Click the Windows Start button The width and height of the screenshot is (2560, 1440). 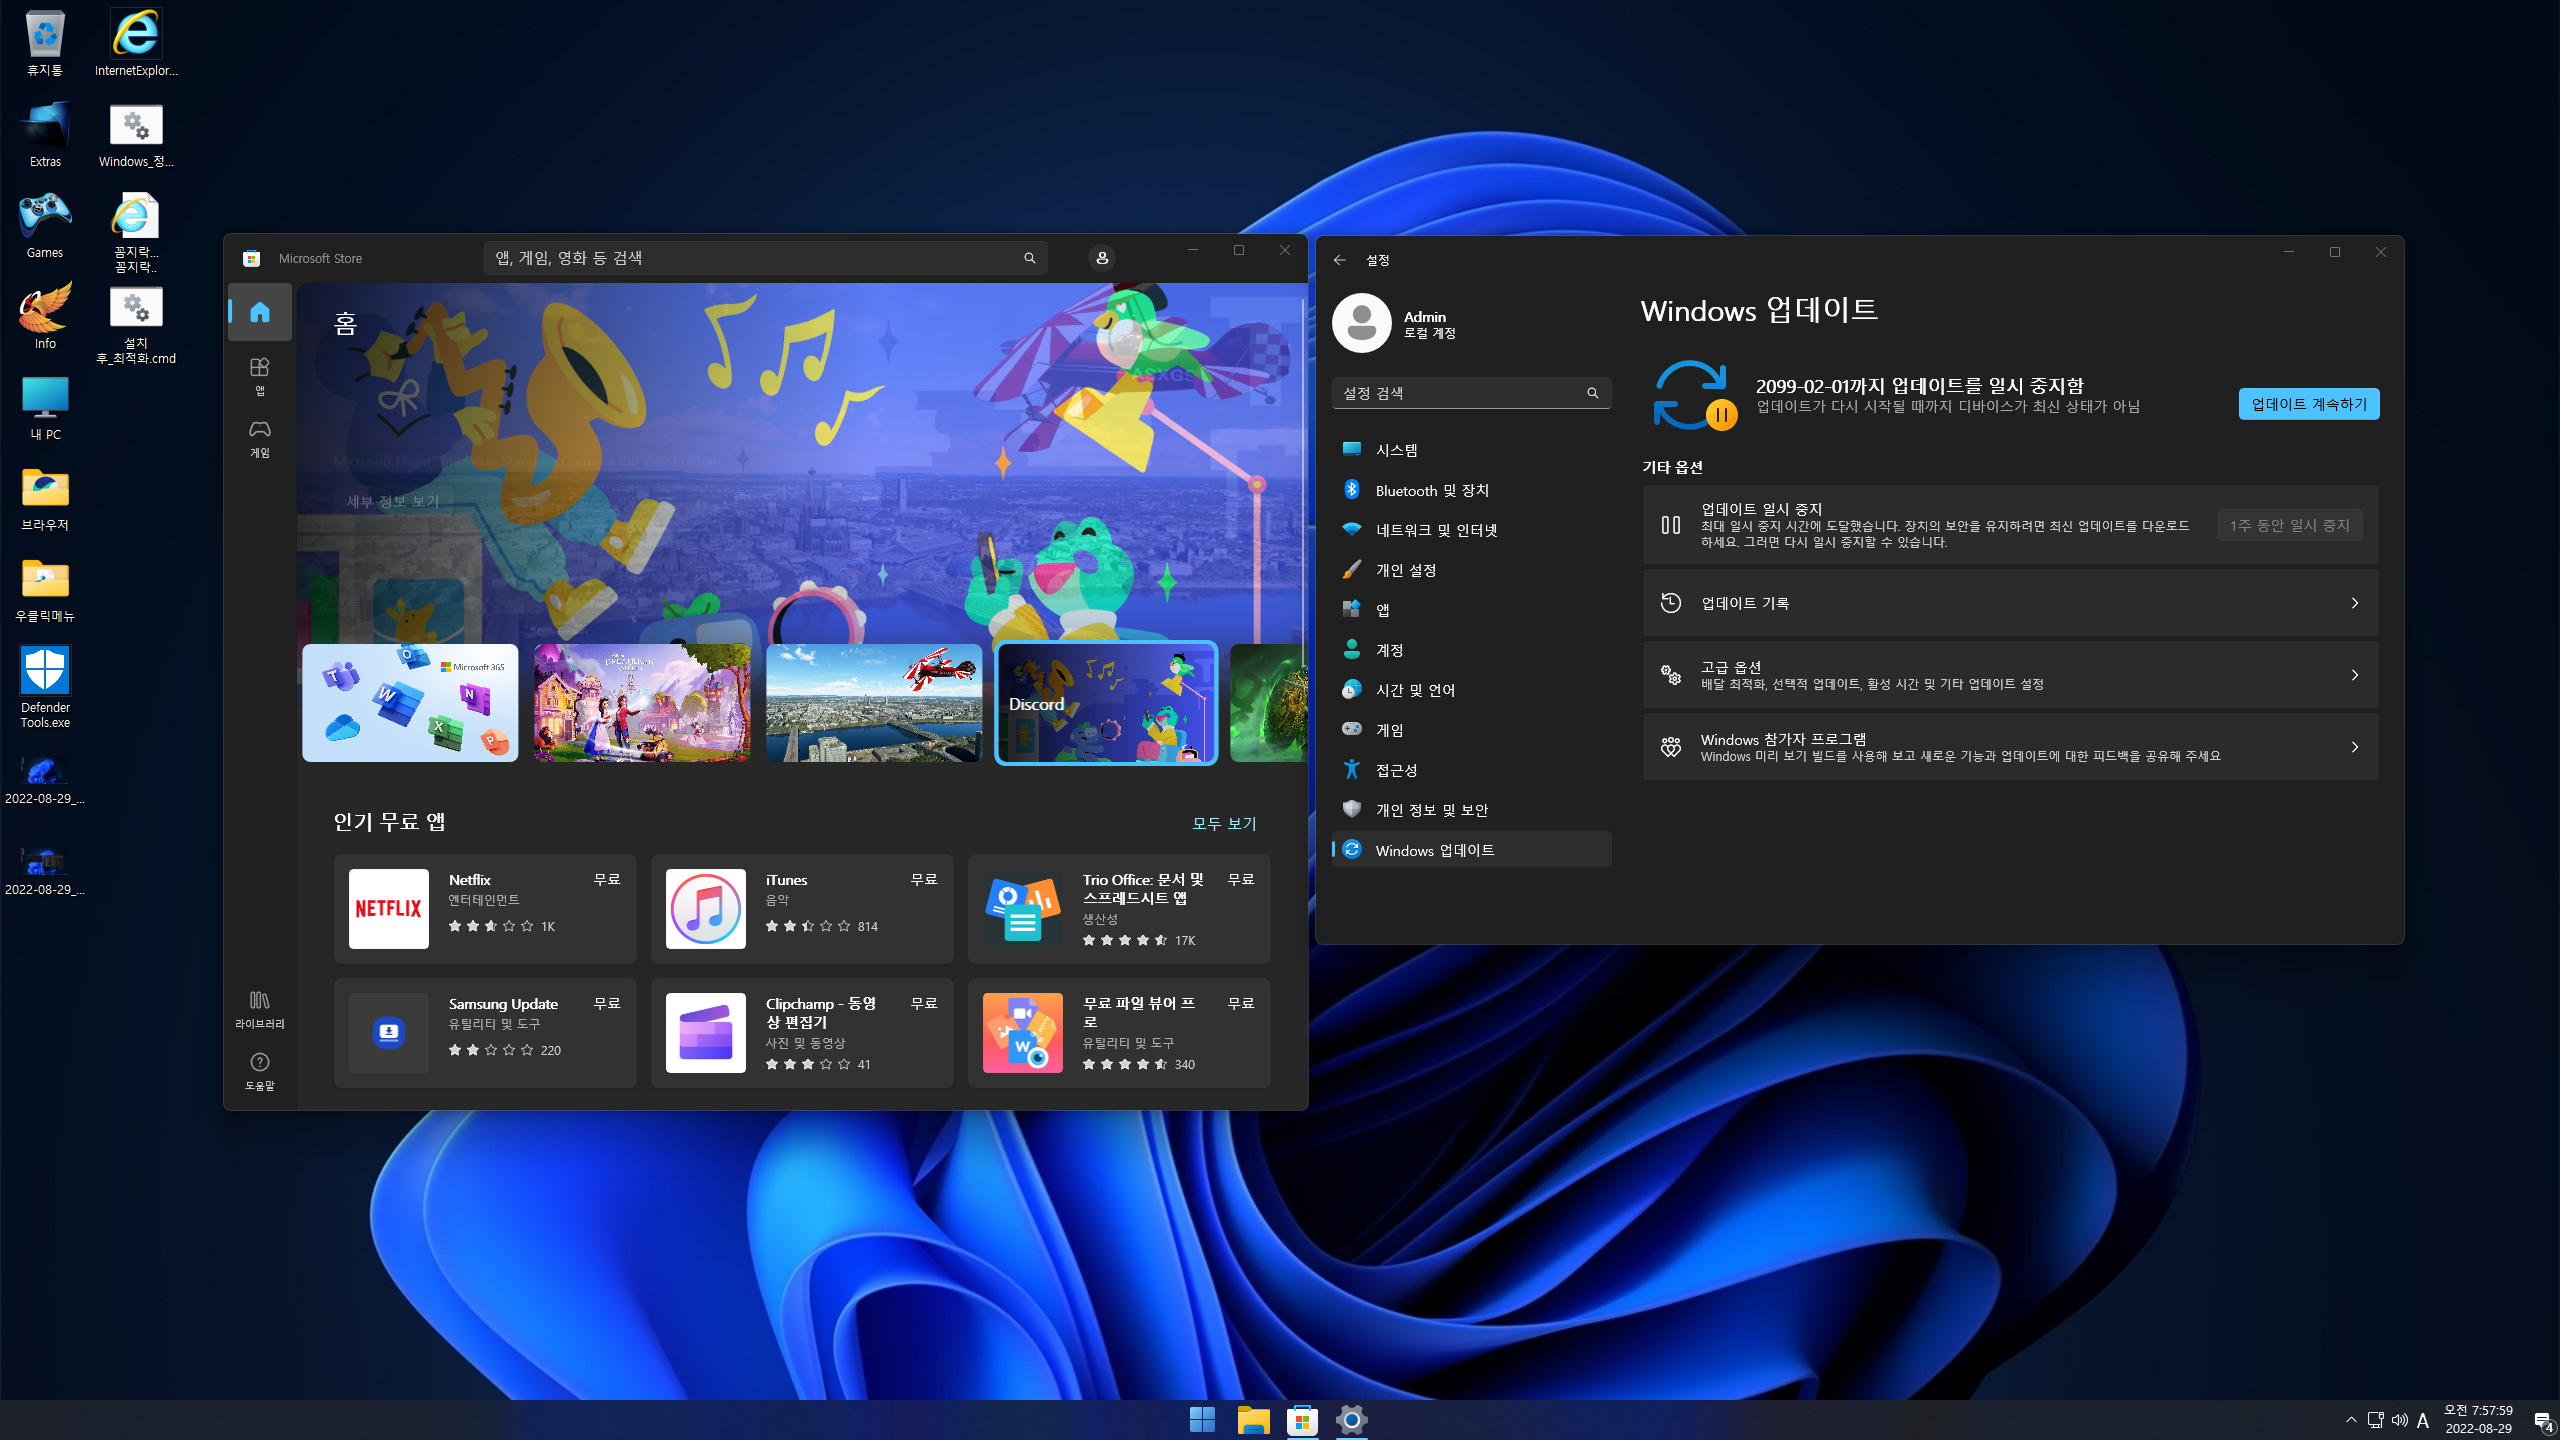tap(1202, 1419)
